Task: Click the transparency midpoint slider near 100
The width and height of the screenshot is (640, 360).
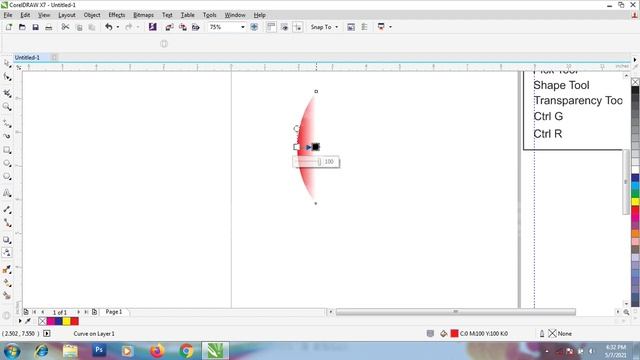Action: tap(319, 162)
